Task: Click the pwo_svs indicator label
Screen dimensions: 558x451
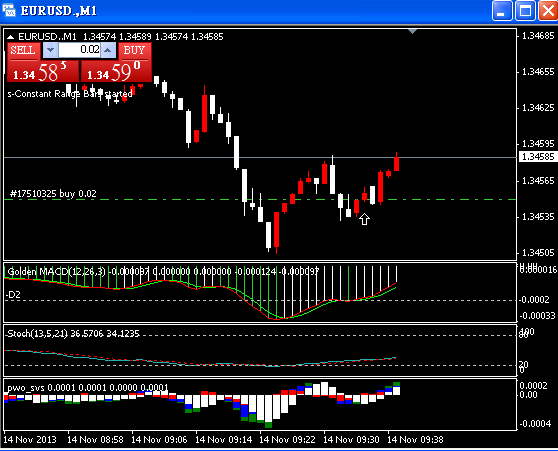Action: click(26, 388)
